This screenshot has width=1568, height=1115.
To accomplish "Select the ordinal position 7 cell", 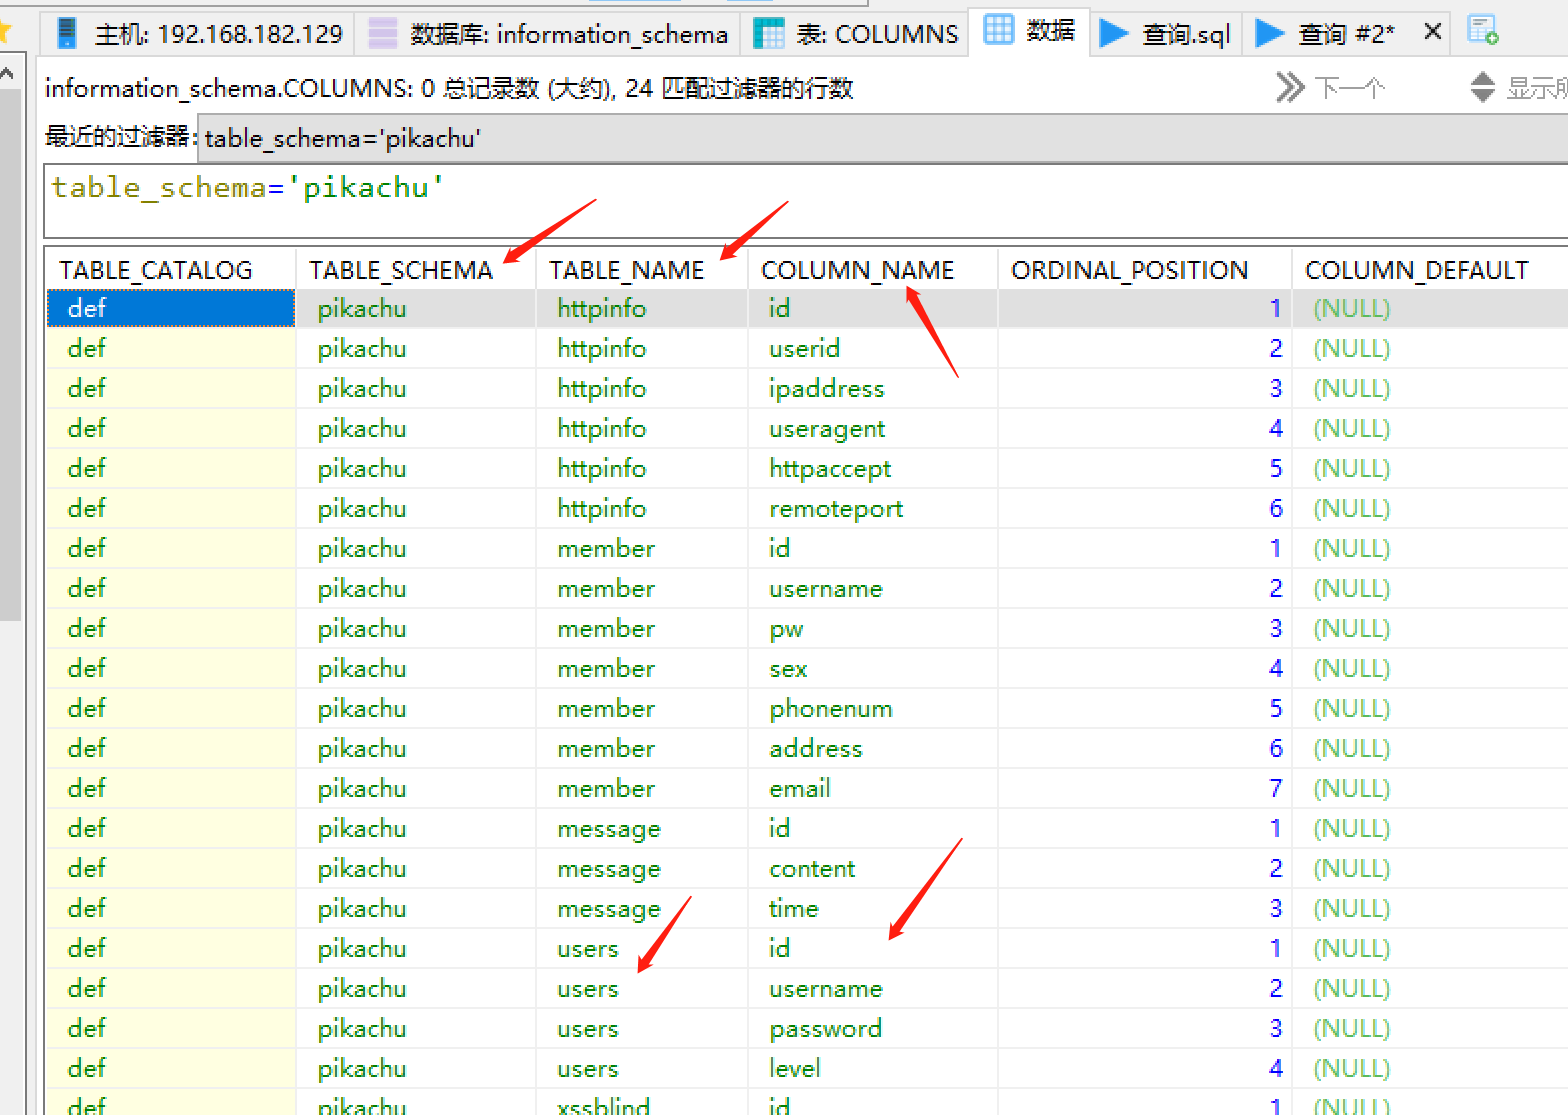I will 1144,788.
